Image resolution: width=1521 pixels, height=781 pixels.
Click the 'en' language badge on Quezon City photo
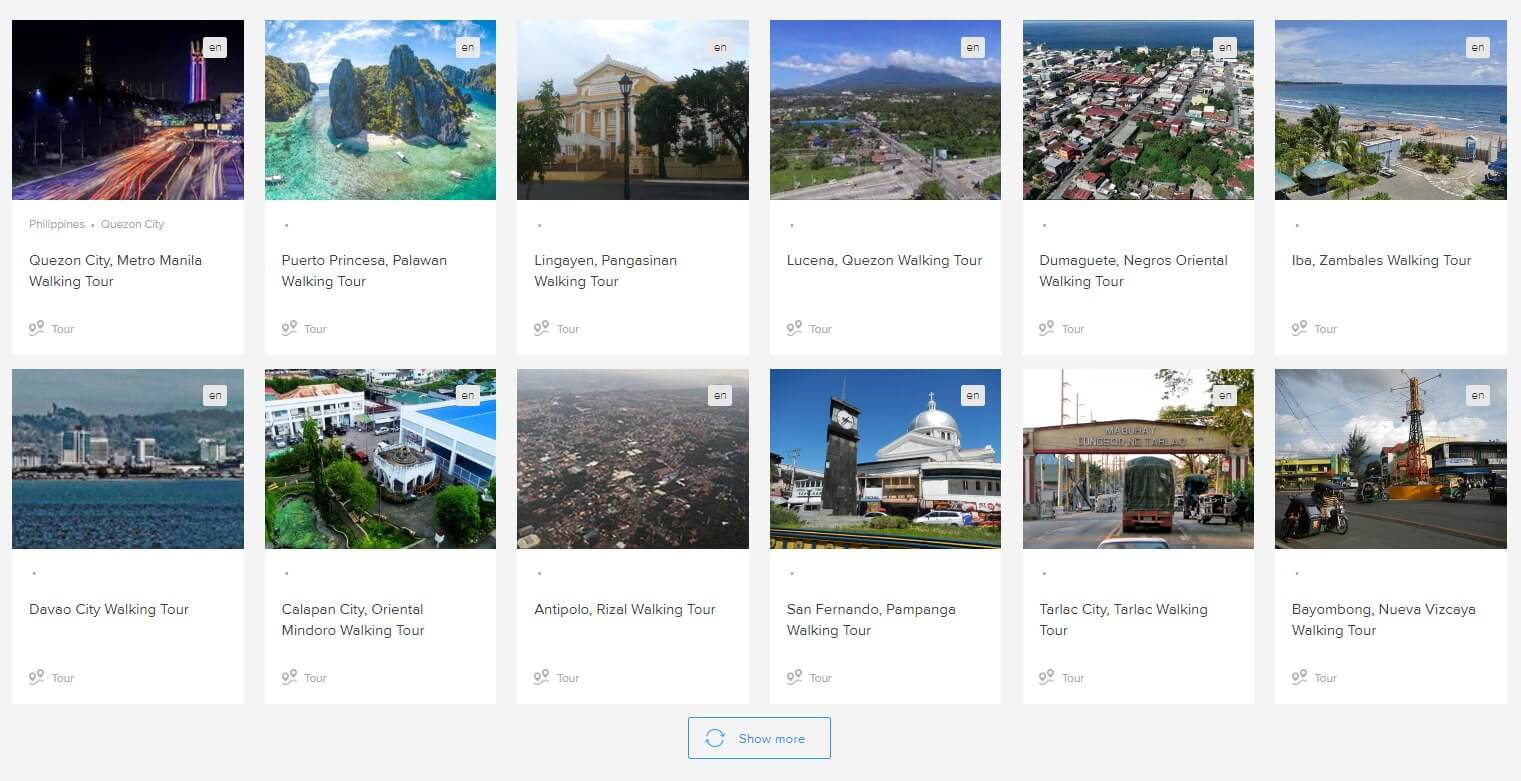click(215, 47)
